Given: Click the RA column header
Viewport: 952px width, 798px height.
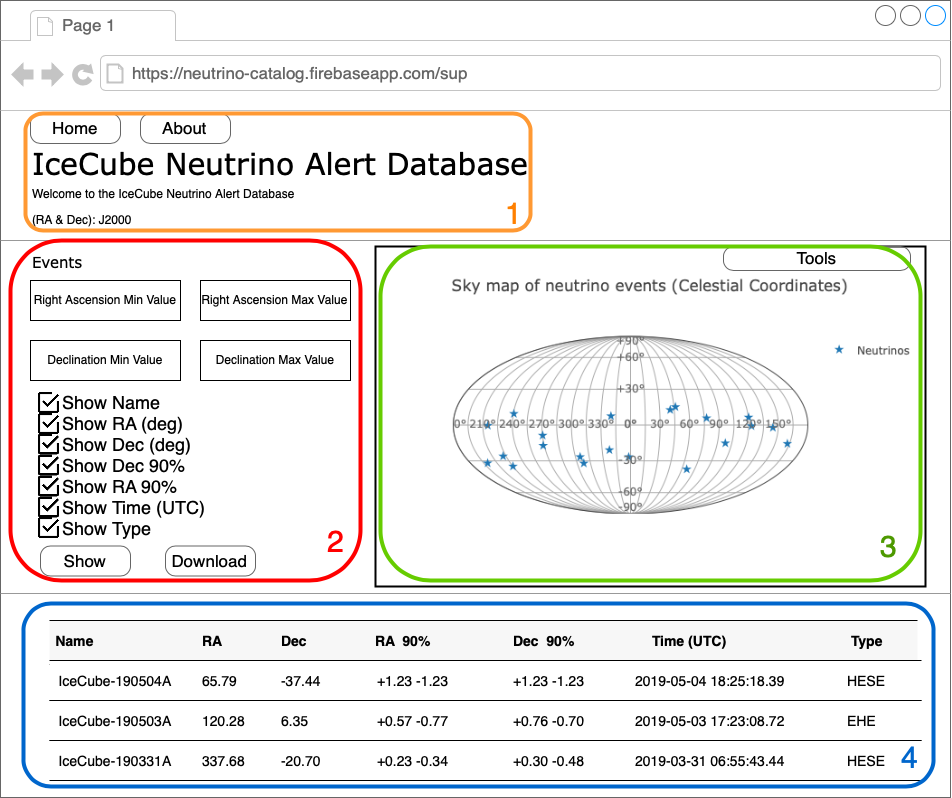Looking at the screenshot, I should click(212, 641).
